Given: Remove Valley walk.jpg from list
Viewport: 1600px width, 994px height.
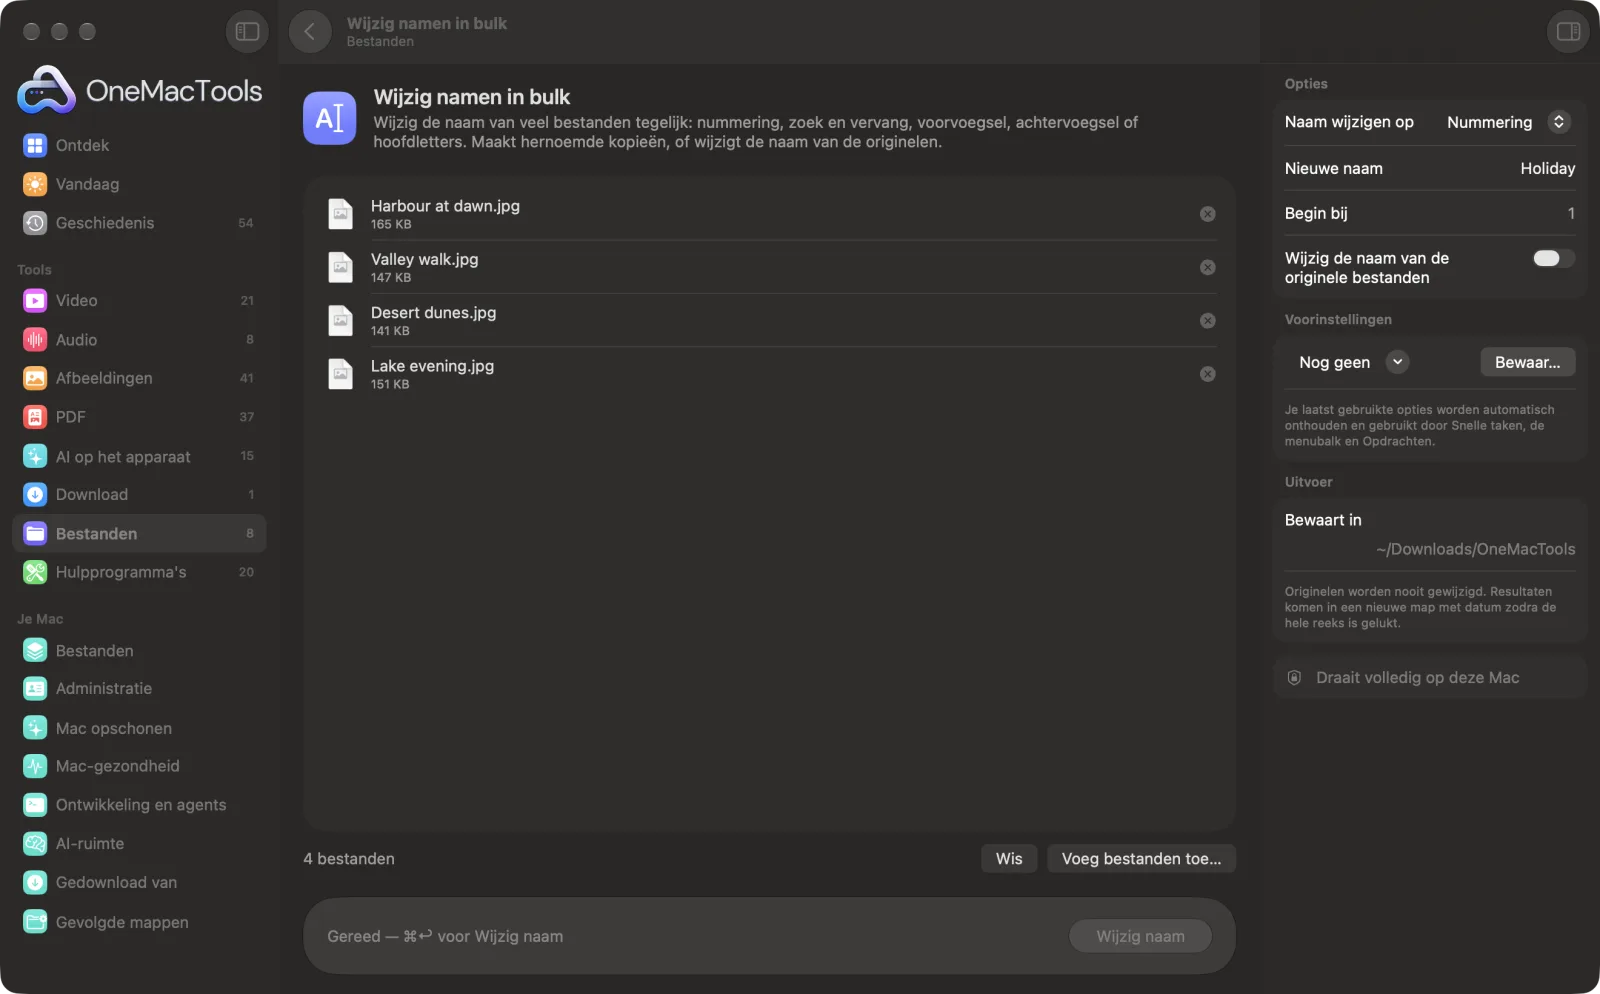Looking at the screenshot, I should pos(1208,267).
